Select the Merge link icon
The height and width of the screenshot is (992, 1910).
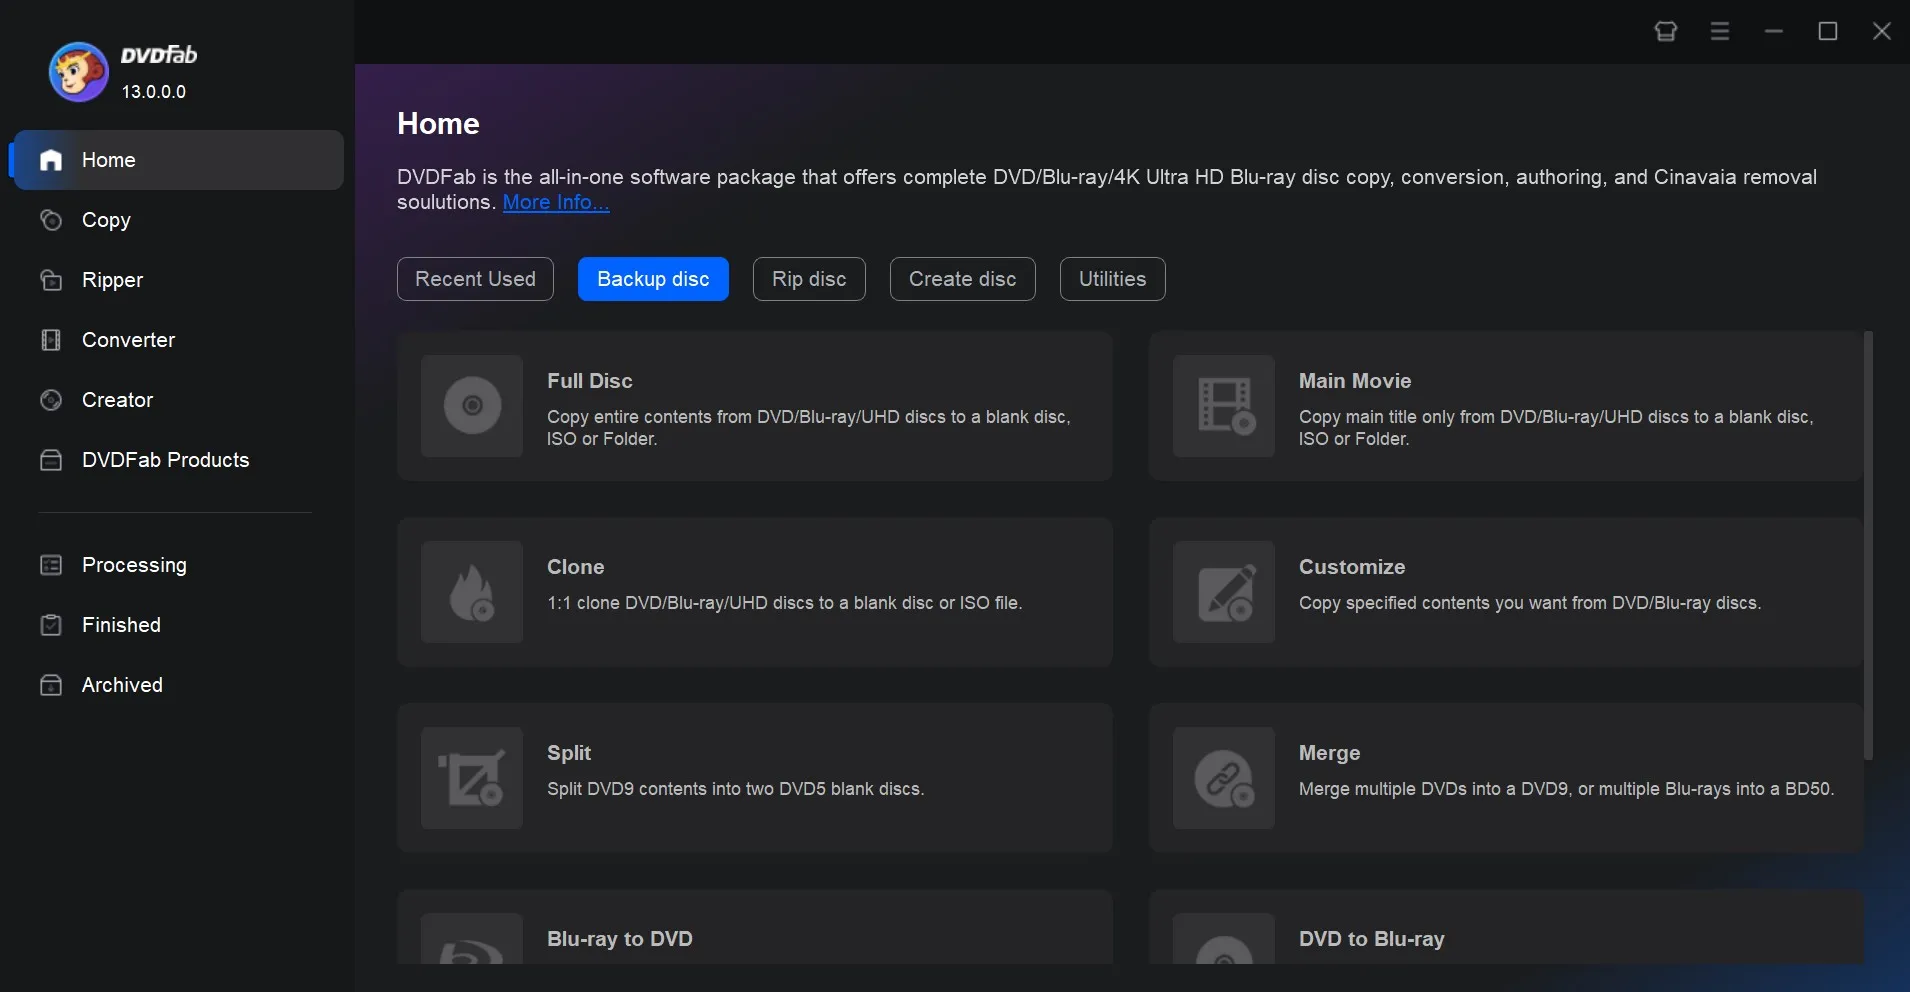1224,778
